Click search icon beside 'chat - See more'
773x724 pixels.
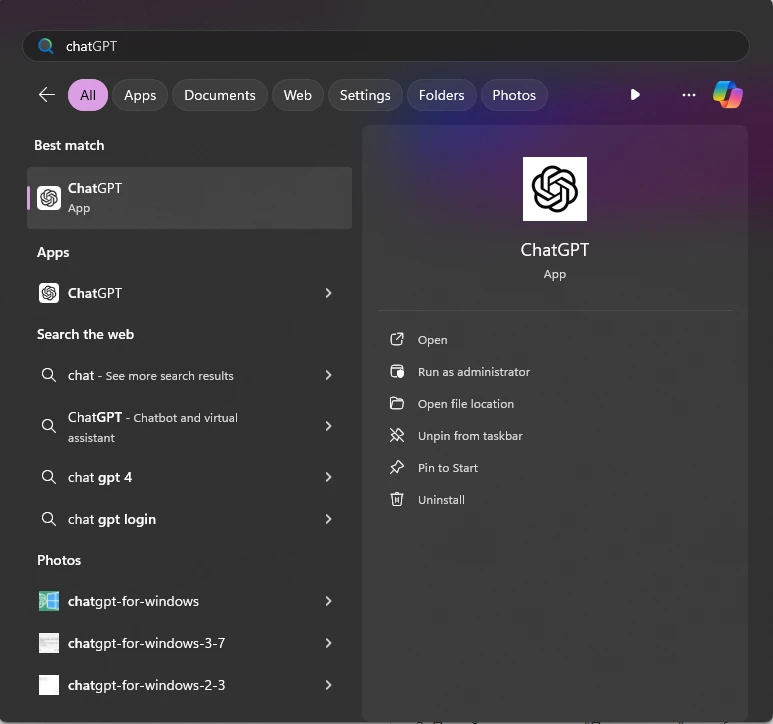(48, 375)
